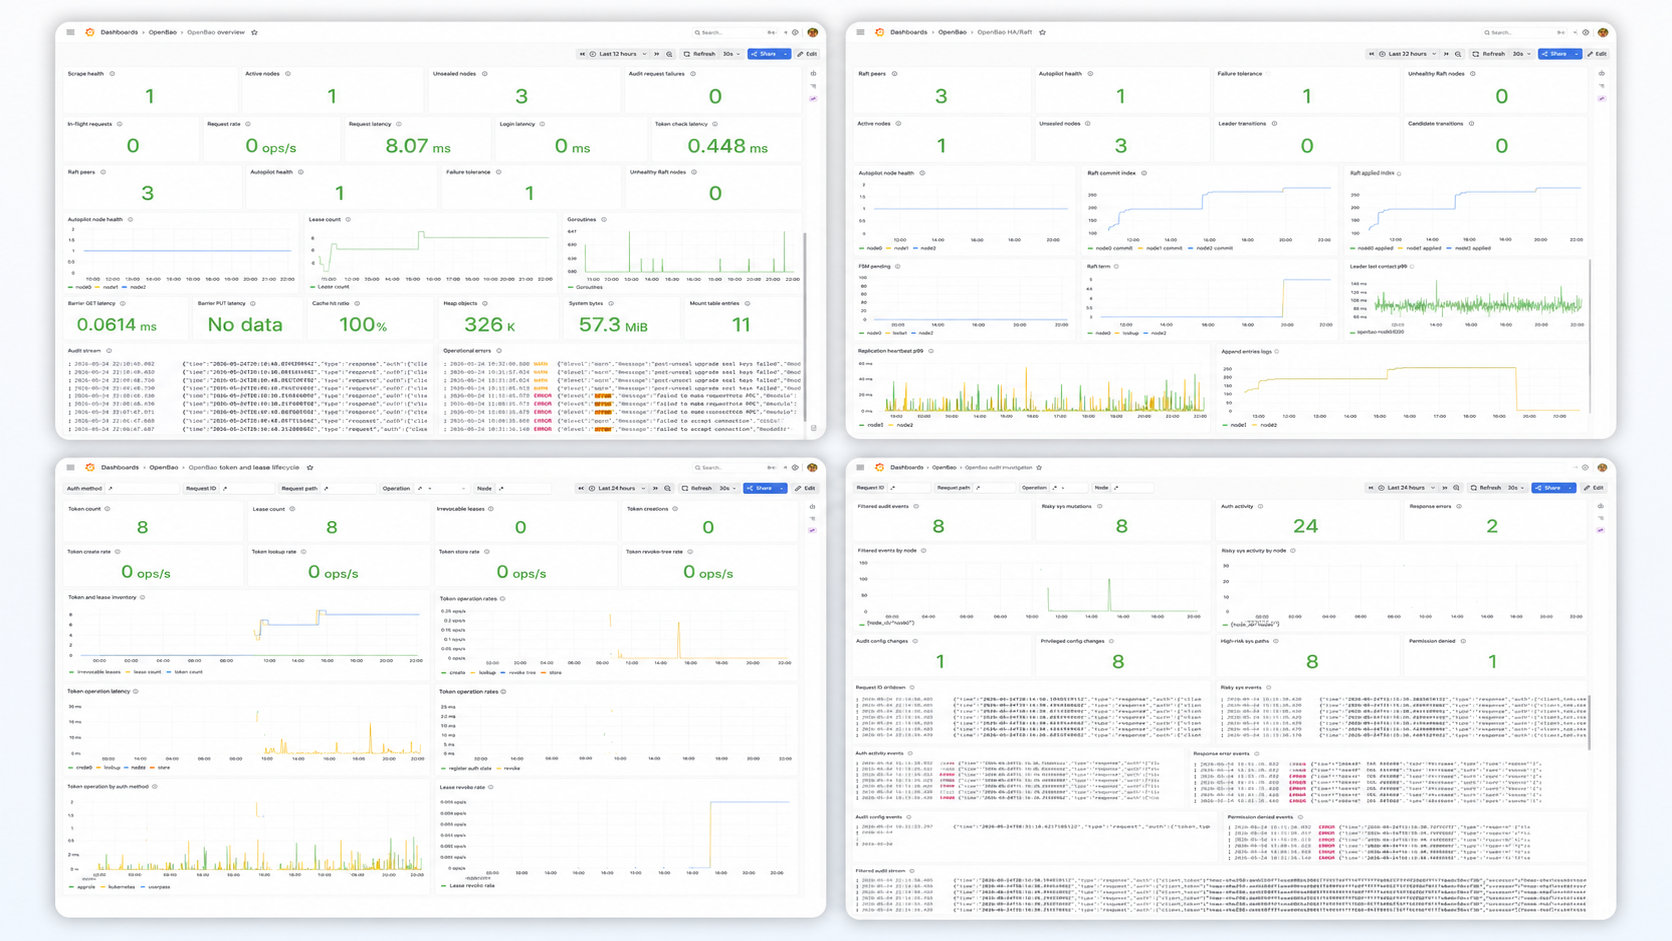Zoom out time range in token lifecycle dashboard

[667, 488]
